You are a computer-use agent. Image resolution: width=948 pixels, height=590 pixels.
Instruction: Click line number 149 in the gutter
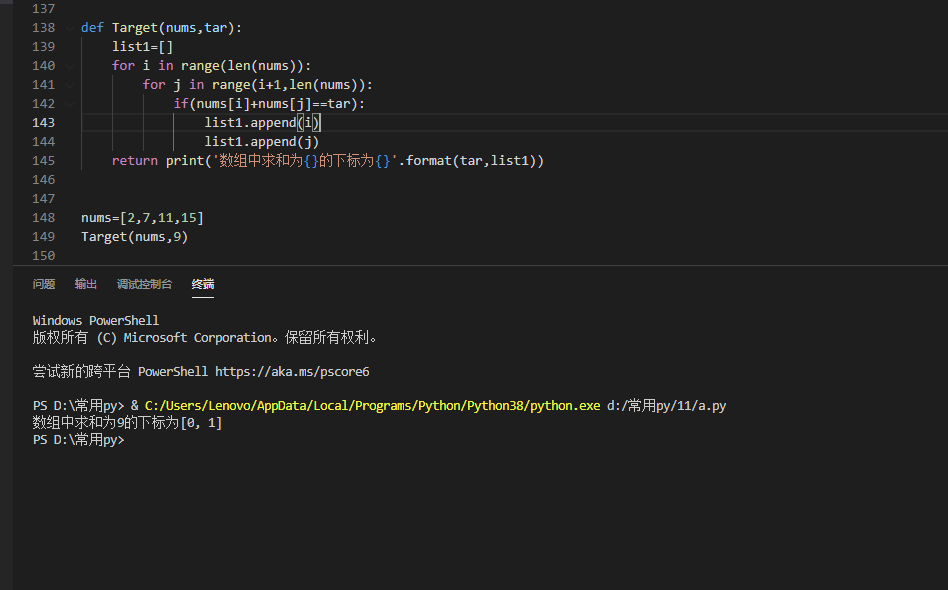tap(44, 237)
